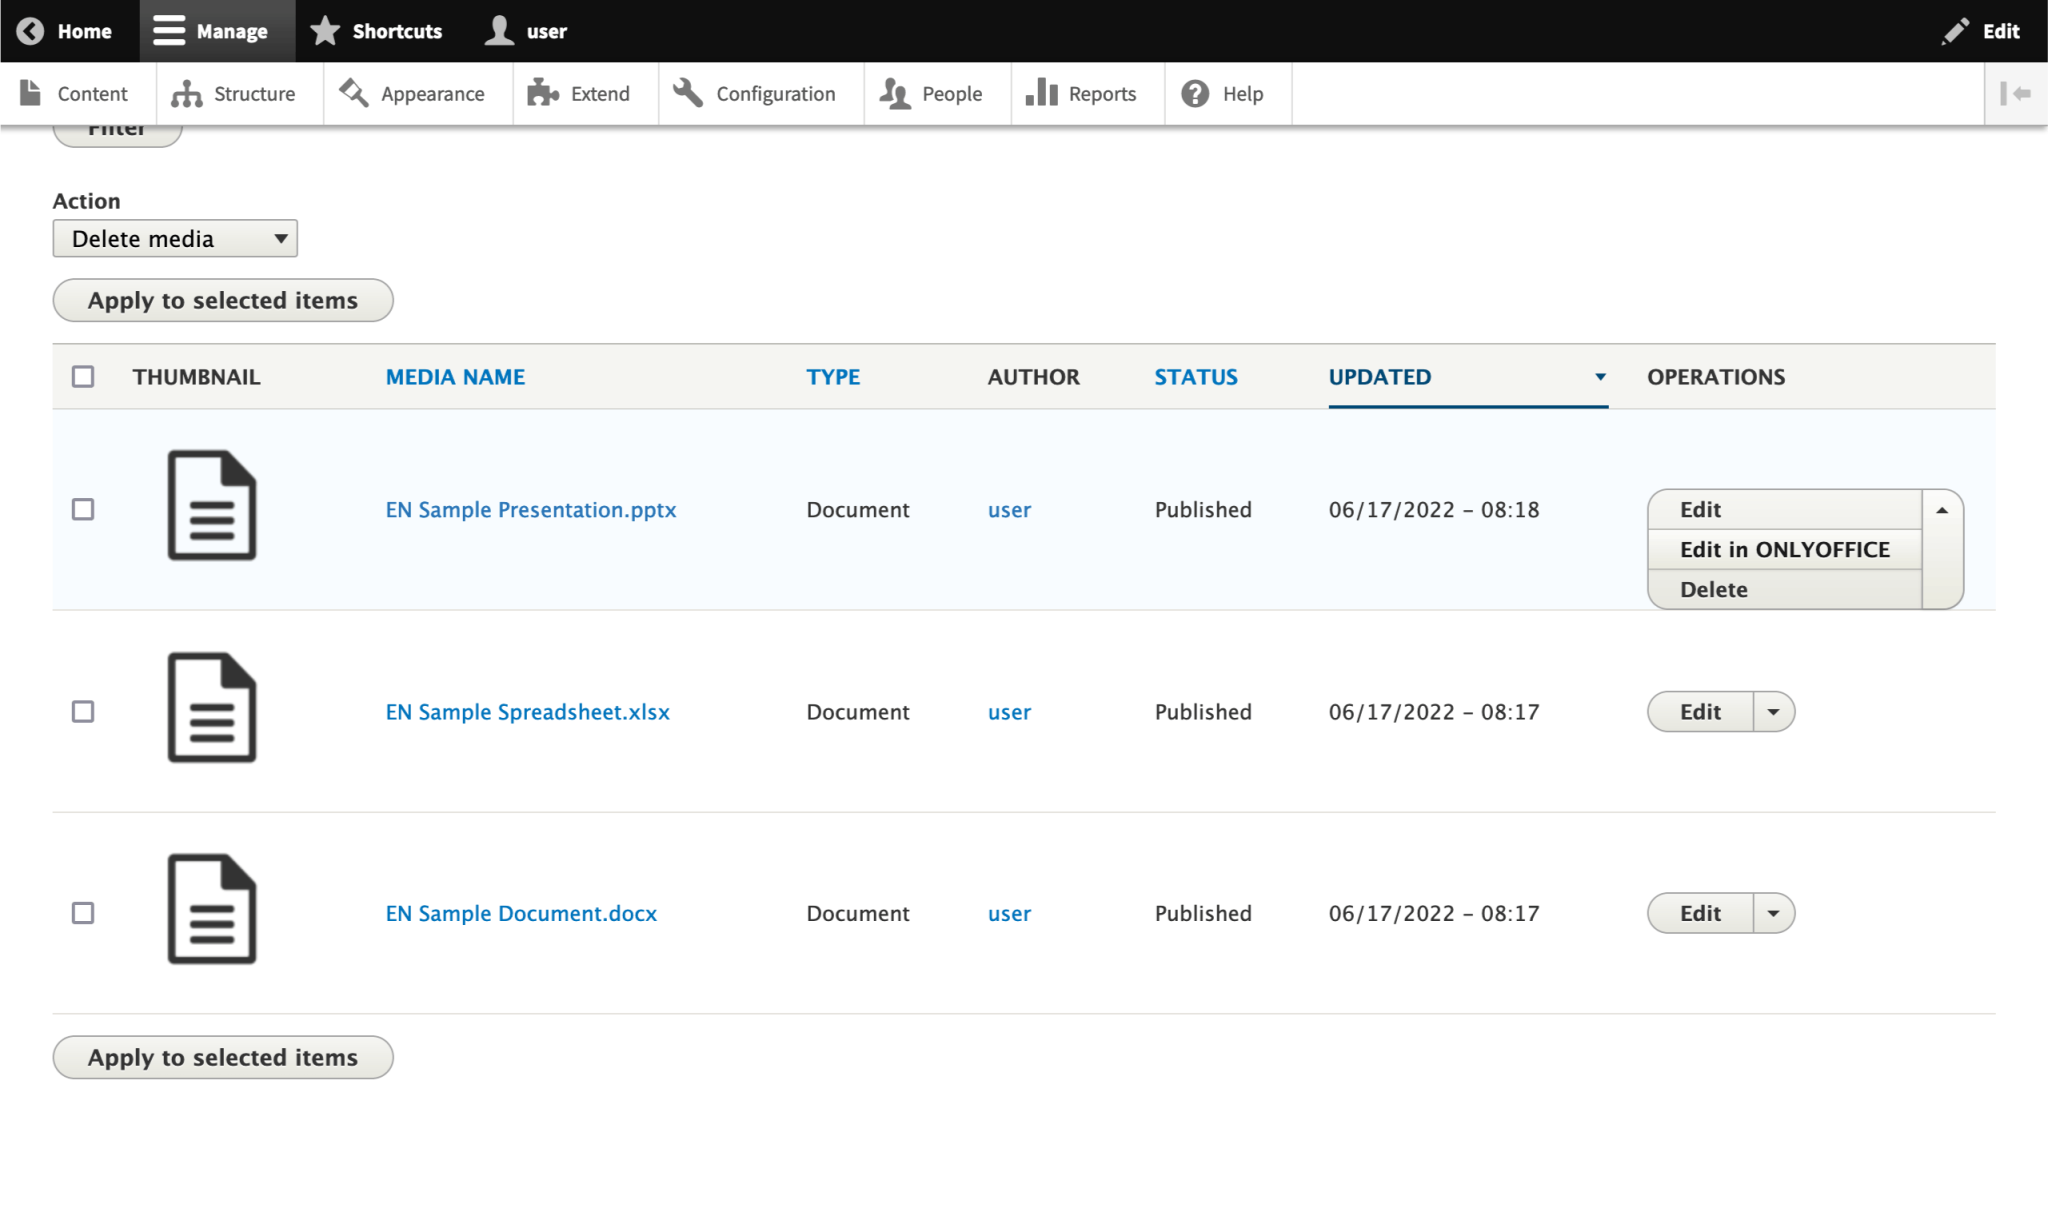Select Delete from the operations menu
The image size is (2048, 1228).
tap(1713, 589)
